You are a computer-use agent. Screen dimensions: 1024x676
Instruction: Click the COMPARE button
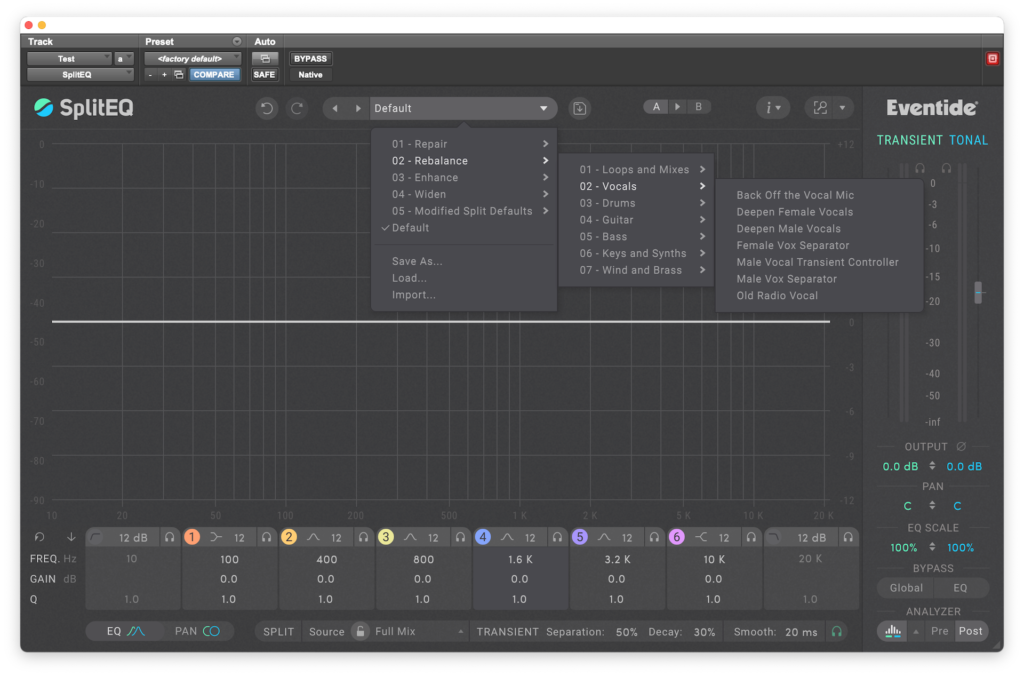tap(214, 74)
